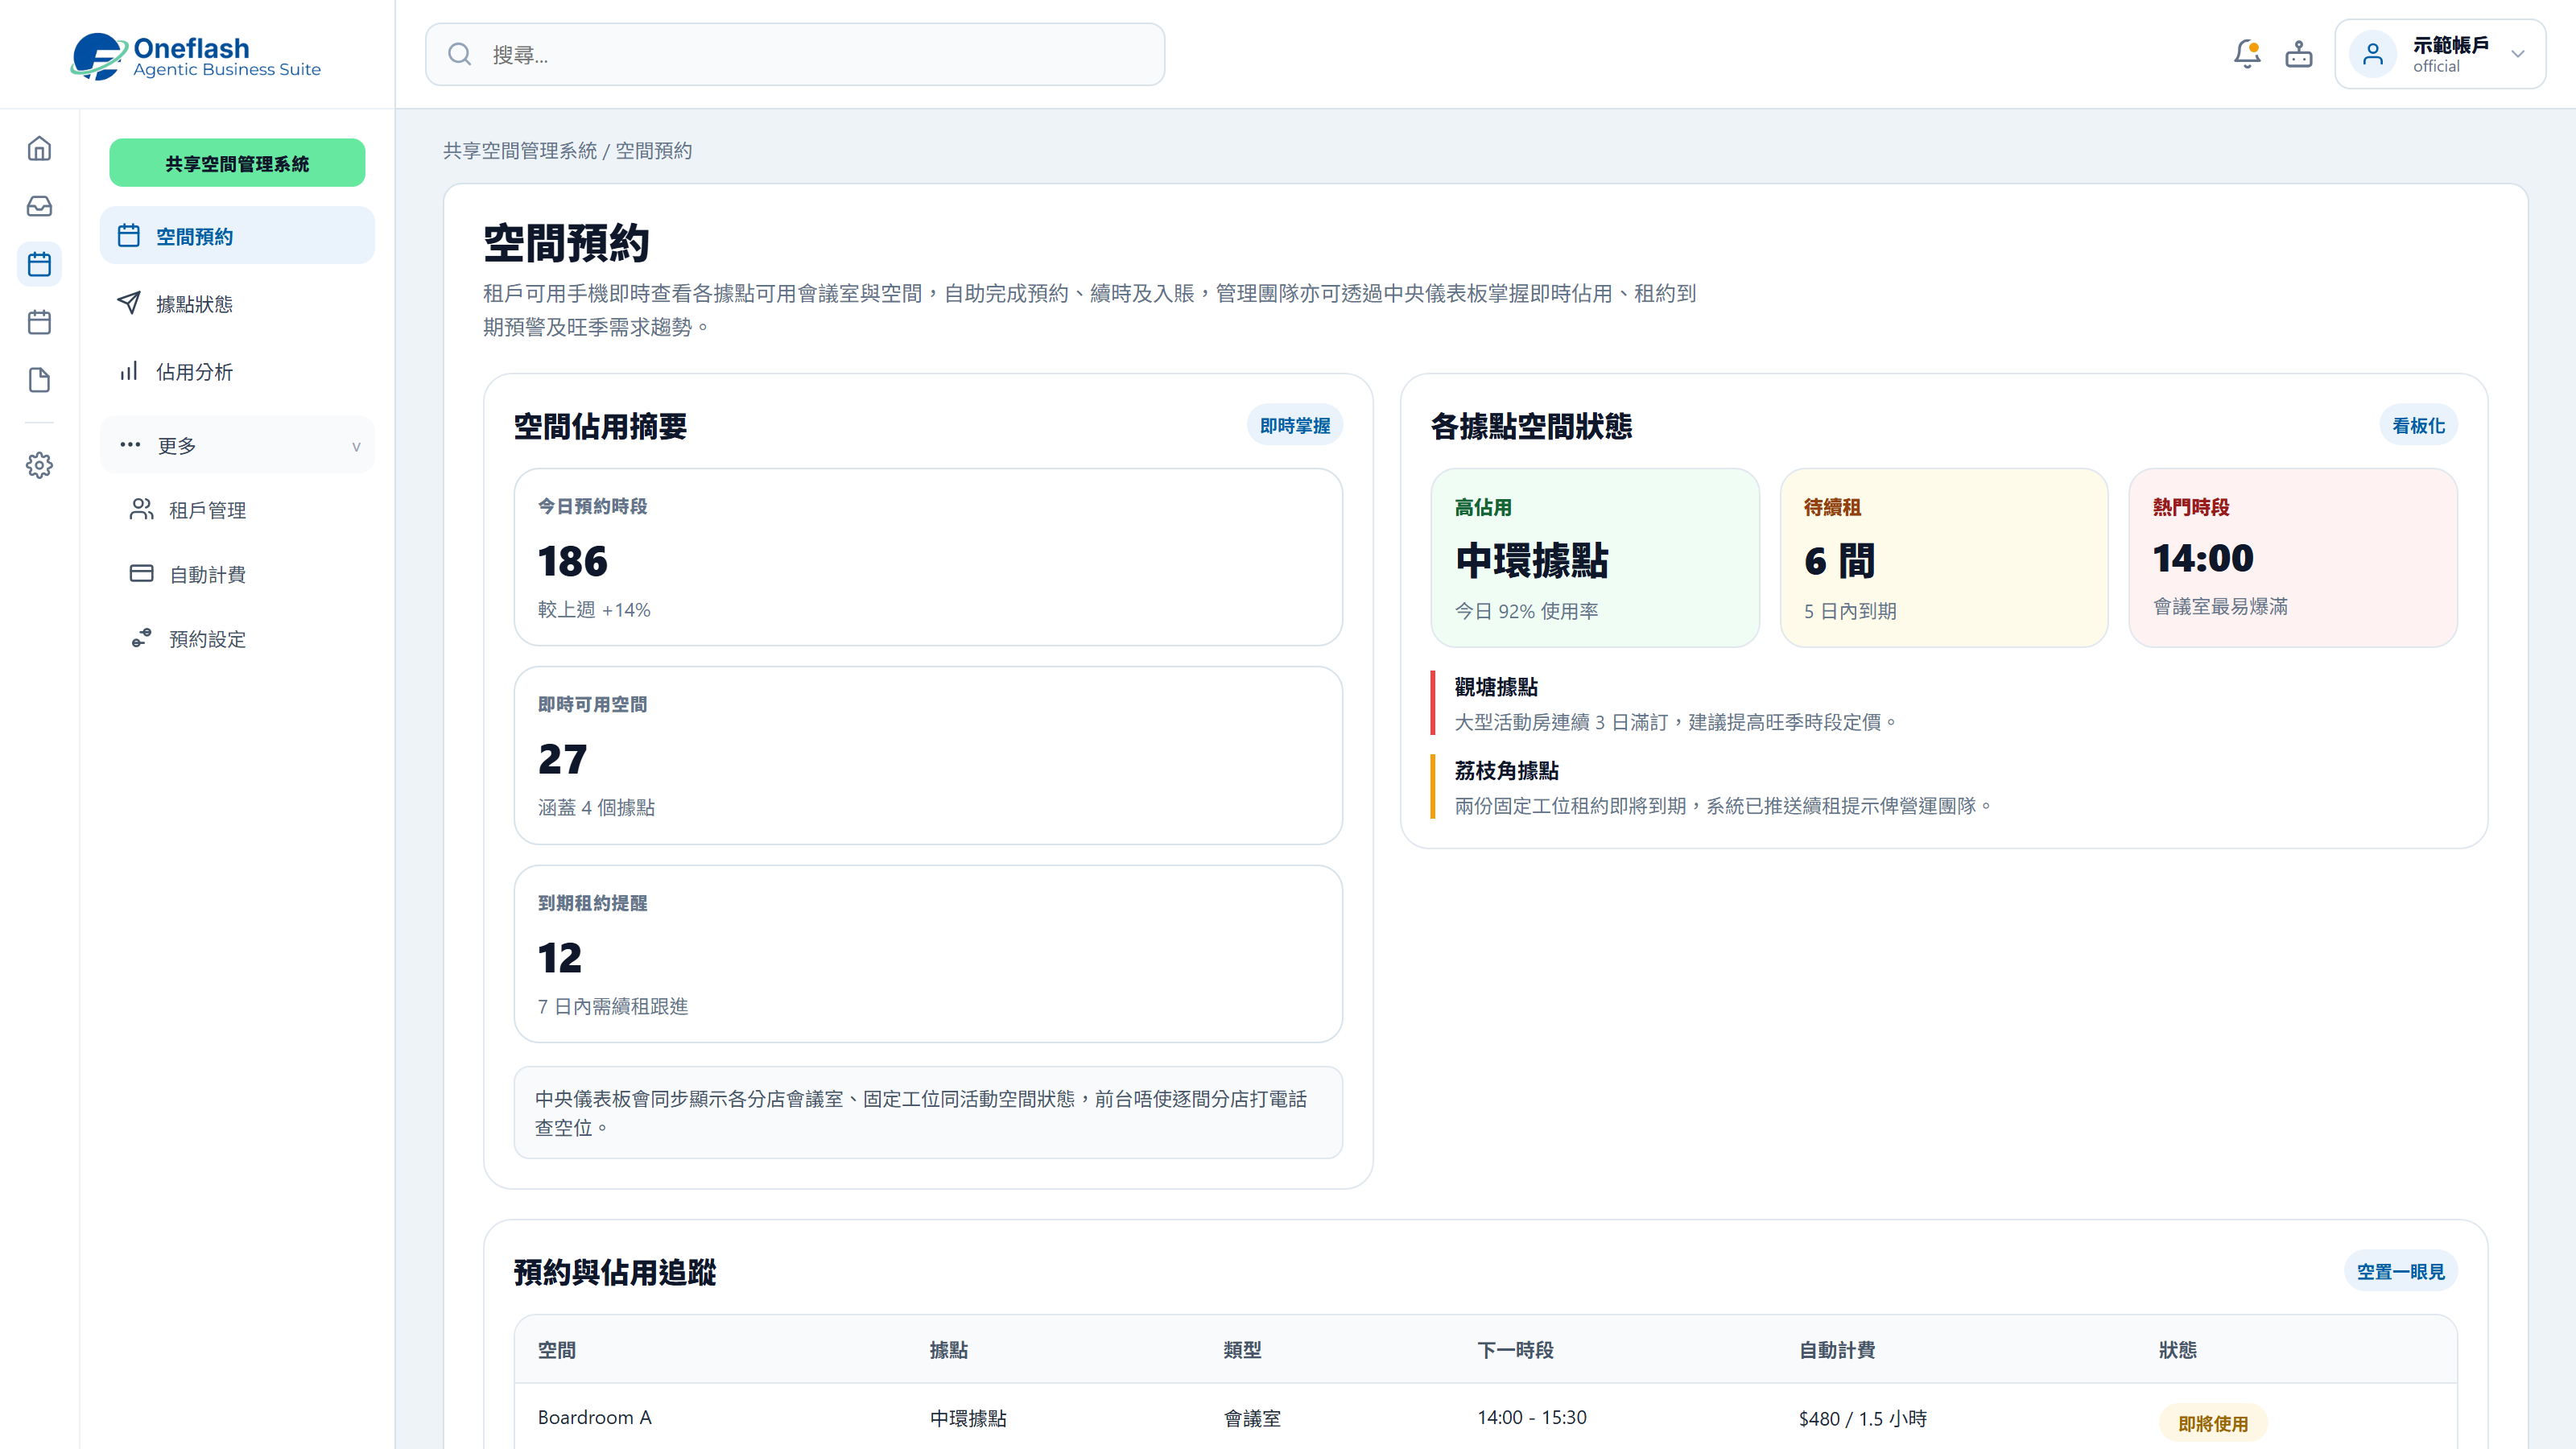Click the Boardroom A table cell
Image resolution: width=2576 pixels, height=1449 pixels.
tap(594, 1417)
